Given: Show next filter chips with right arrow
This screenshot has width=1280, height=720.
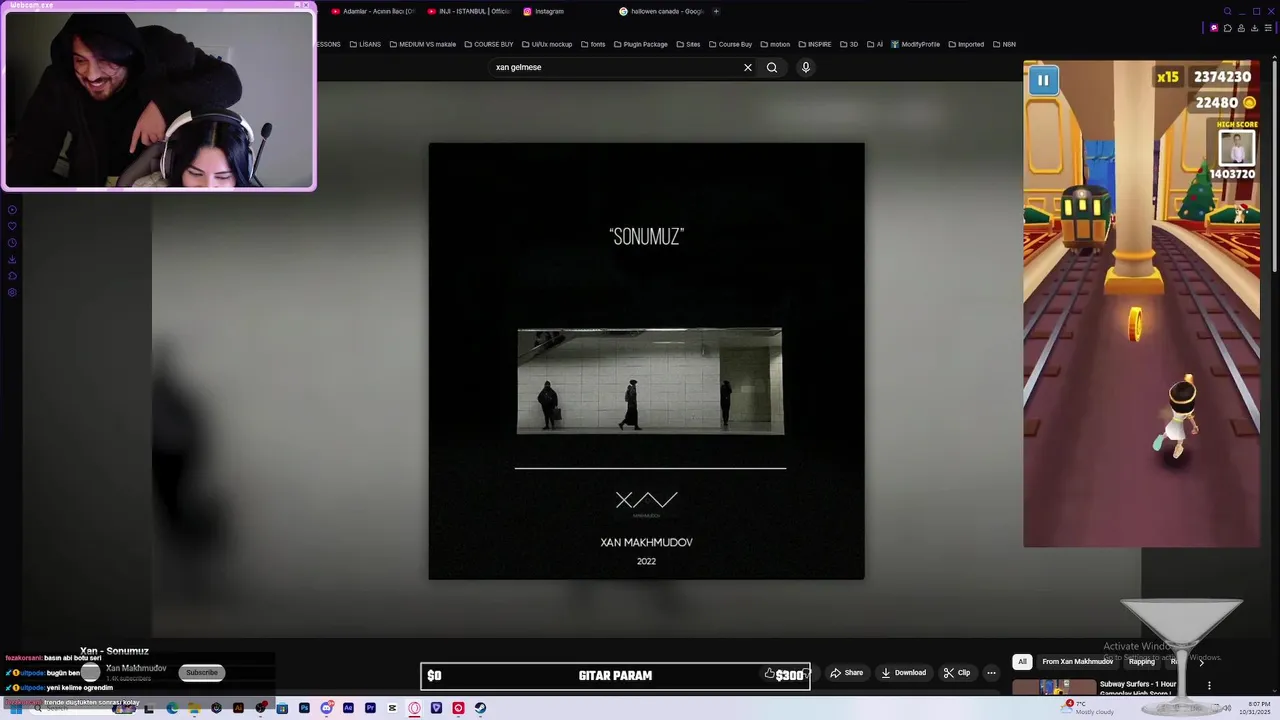Looking at the screenshot, I should click(x=1201, y=662).
